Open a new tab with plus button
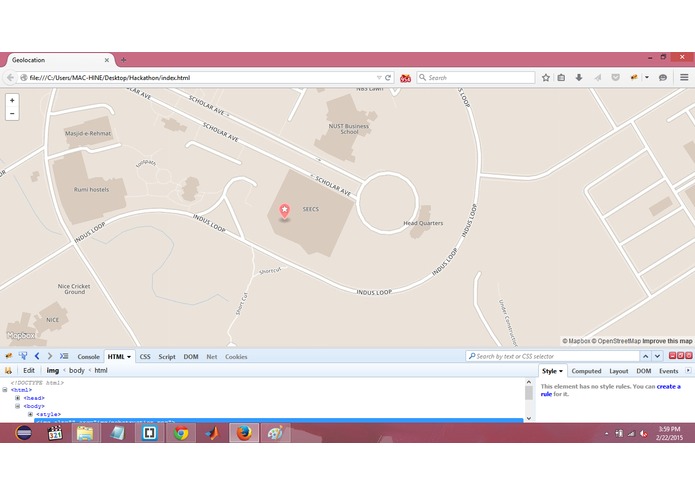 pyautogui.click(x=123, y=60)
